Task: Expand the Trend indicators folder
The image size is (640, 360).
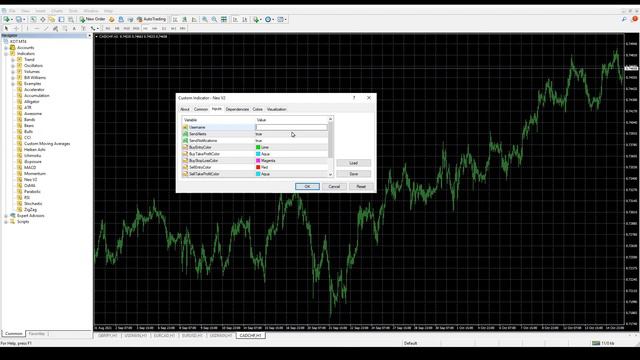Action: point(13,60)
